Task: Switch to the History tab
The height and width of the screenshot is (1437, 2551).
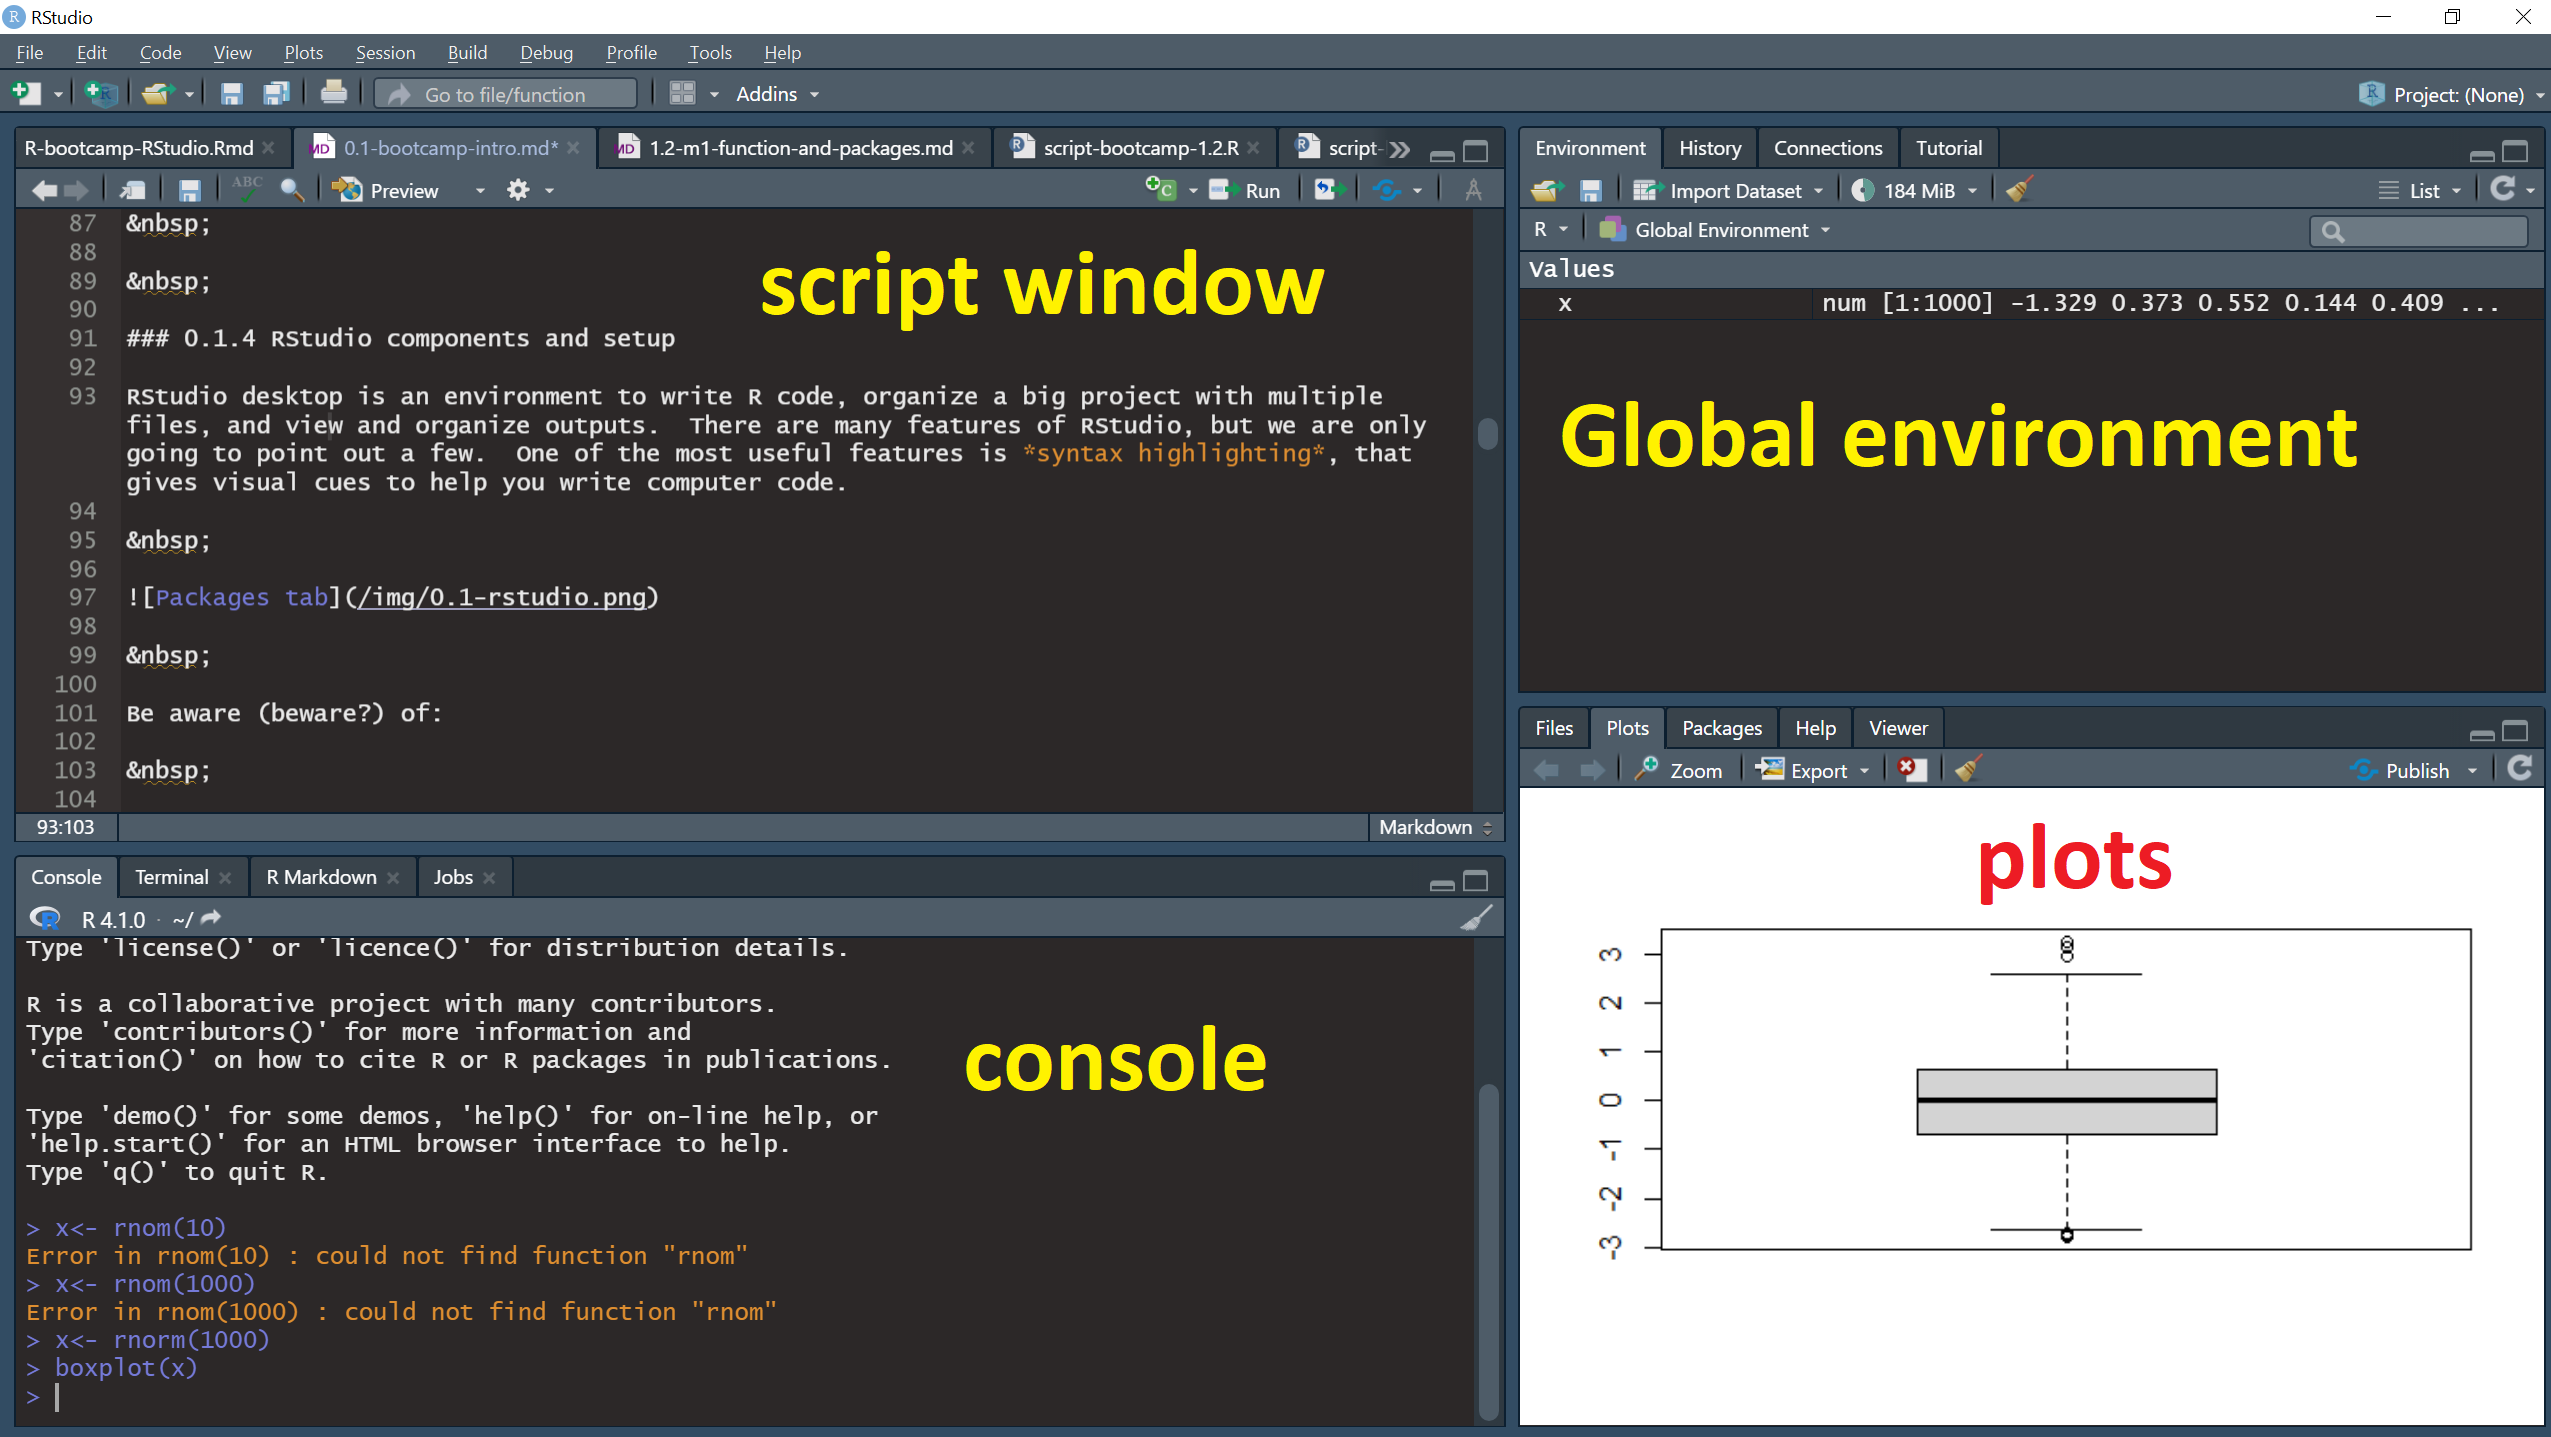Action: point(1709,148)
